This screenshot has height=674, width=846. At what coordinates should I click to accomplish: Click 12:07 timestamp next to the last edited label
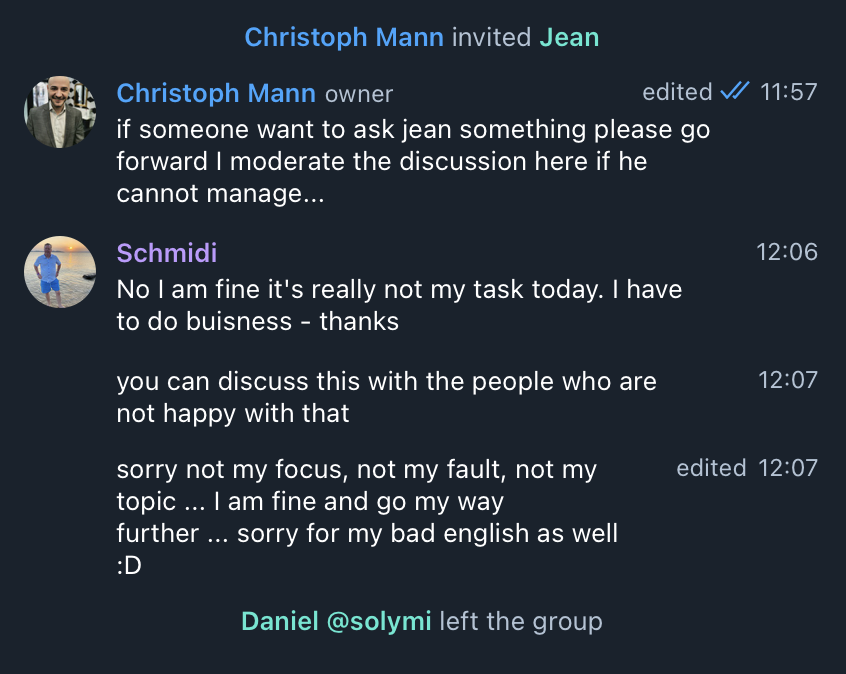pos(788,468)
